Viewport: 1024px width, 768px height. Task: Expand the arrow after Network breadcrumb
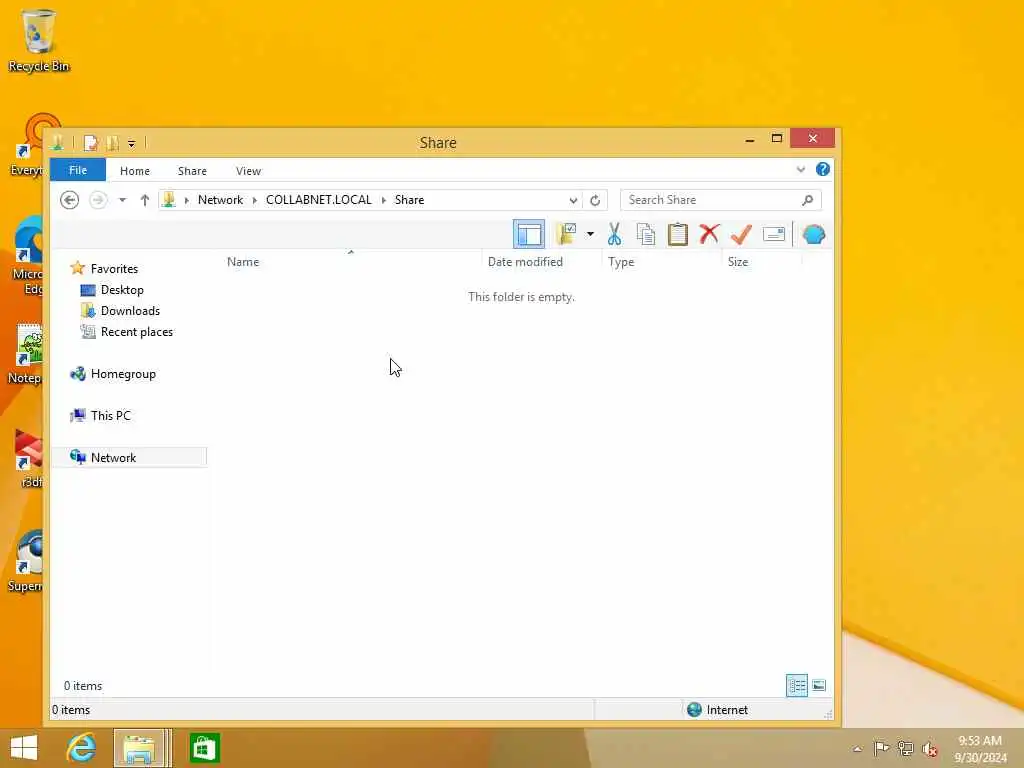[x=255, y=200]
